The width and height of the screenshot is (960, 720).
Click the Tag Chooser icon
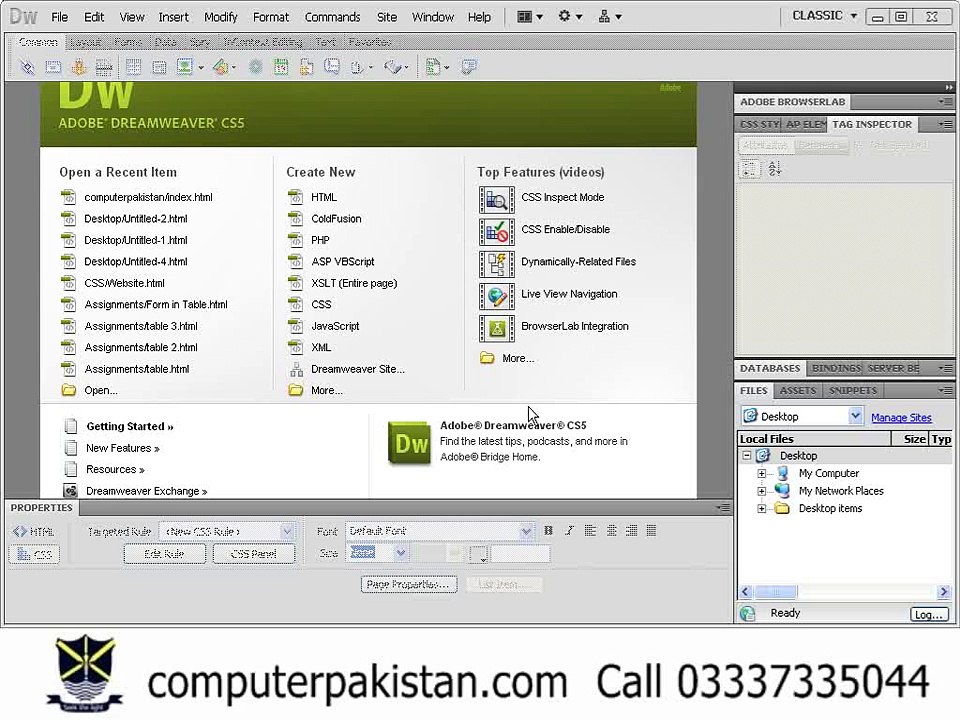tap(469, 66)
